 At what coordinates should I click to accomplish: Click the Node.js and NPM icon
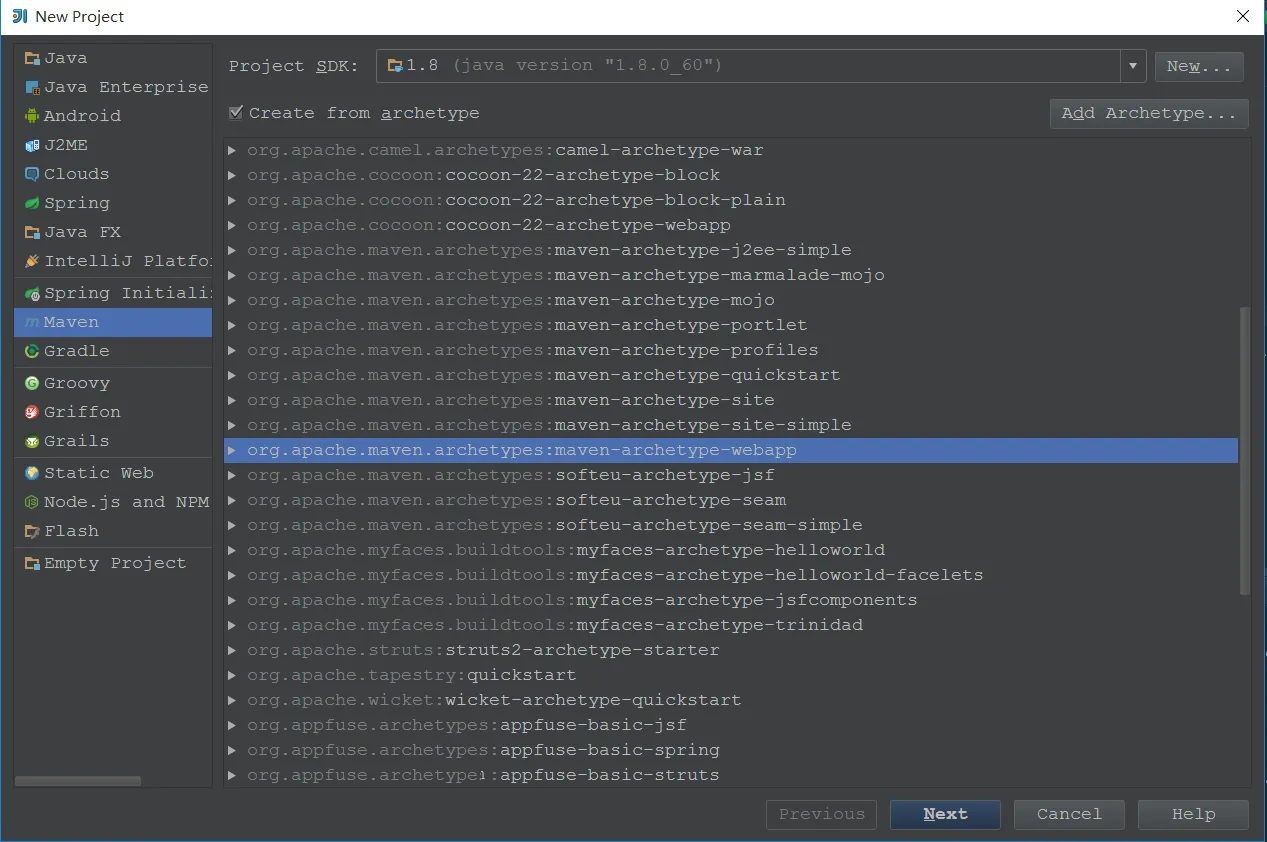coord(32,502)
